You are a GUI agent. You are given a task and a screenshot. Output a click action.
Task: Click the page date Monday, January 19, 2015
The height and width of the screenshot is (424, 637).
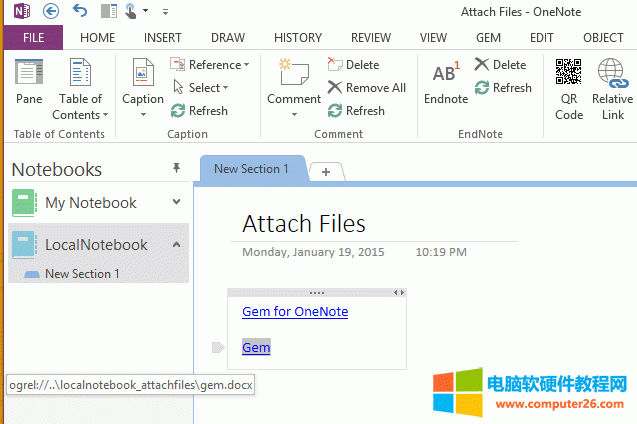[x=313, y=252]
